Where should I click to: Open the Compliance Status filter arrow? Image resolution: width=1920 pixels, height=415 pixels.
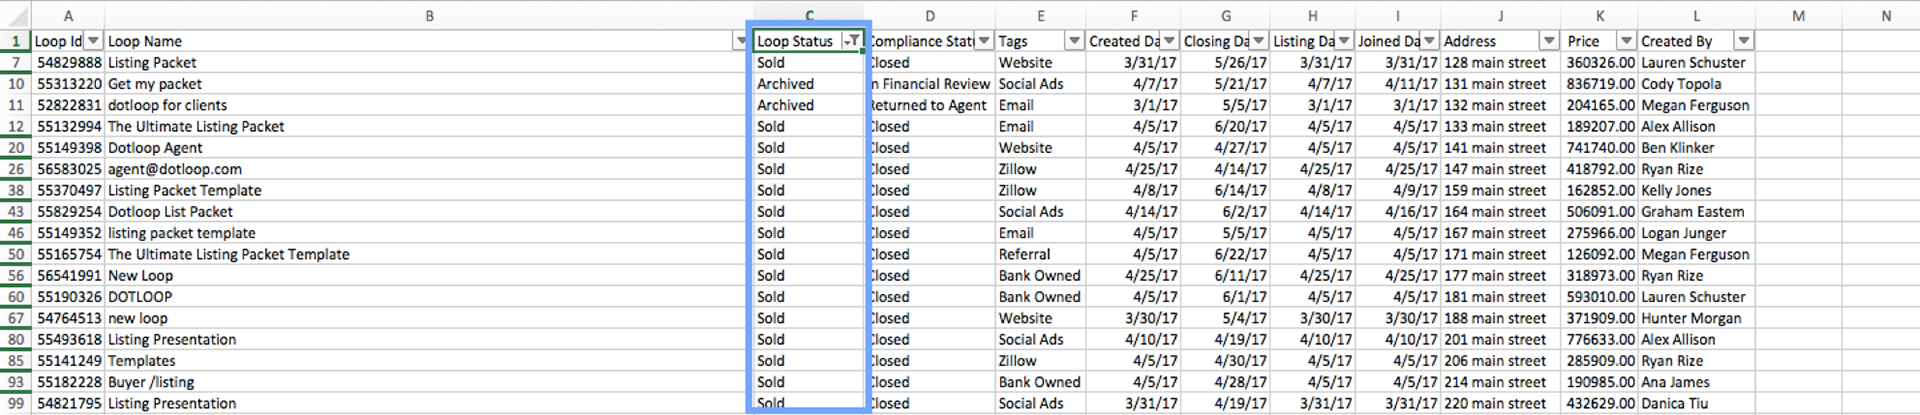(984, 41)
